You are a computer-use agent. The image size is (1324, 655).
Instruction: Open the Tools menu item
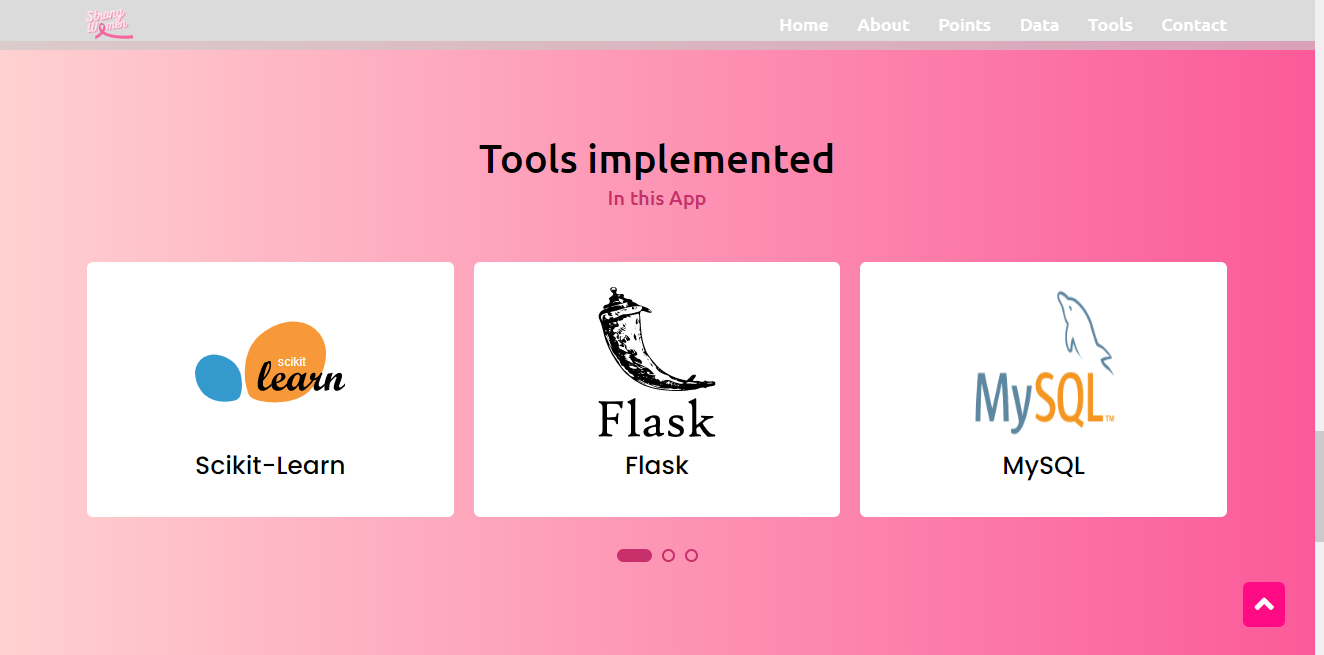[1110, 24]
